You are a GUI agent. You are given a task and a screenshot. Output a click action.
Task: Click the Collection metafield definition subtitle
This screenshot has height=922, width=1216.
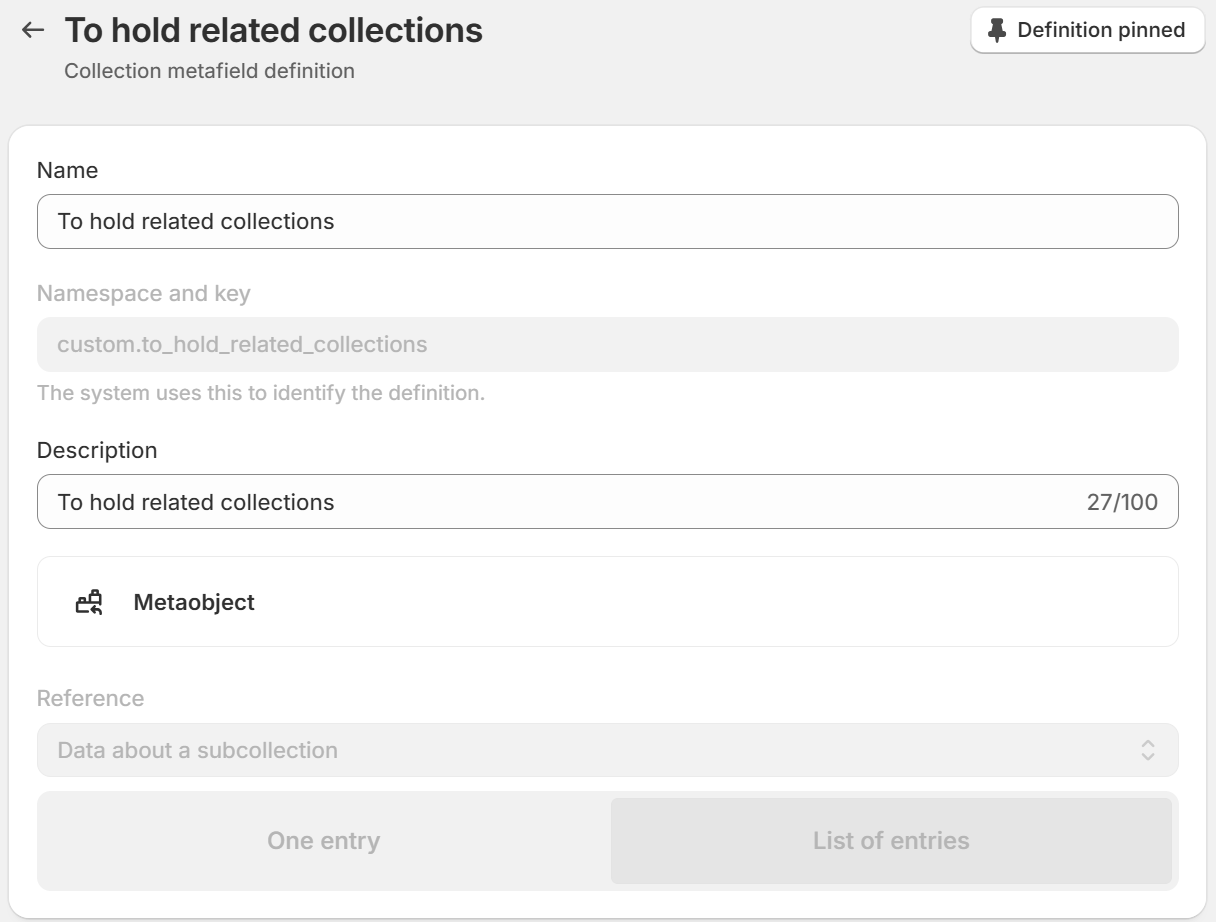(209, 71)
